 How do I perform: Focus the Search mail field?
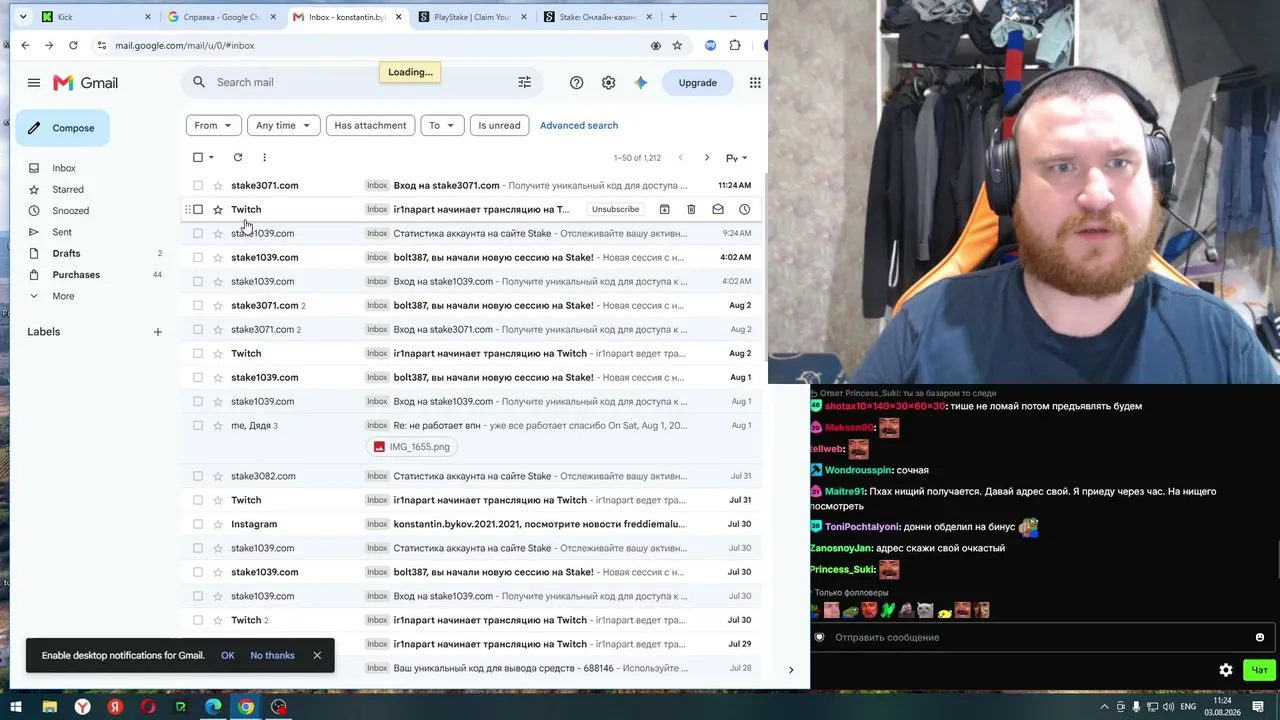pos(360,82)
